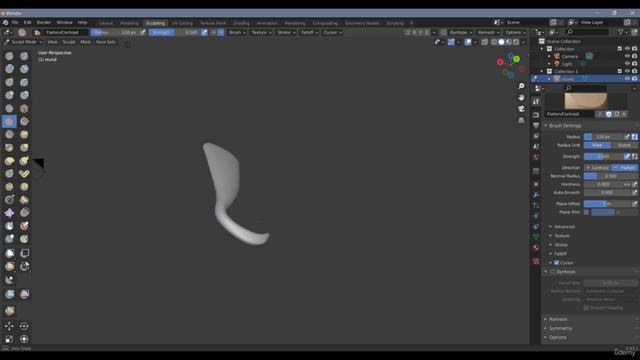Select the Clay brush tool

click(9, 69)
